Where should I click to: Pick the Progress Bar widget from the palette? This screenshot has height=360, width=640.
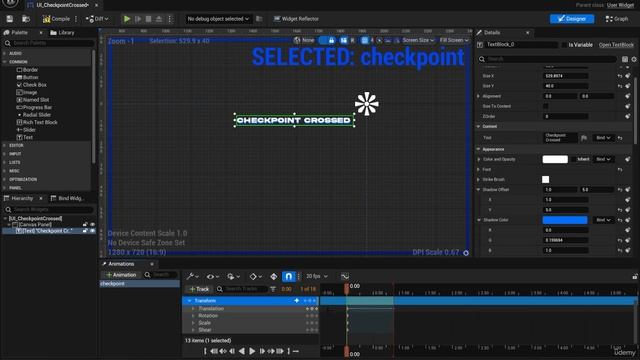point(34,107)
